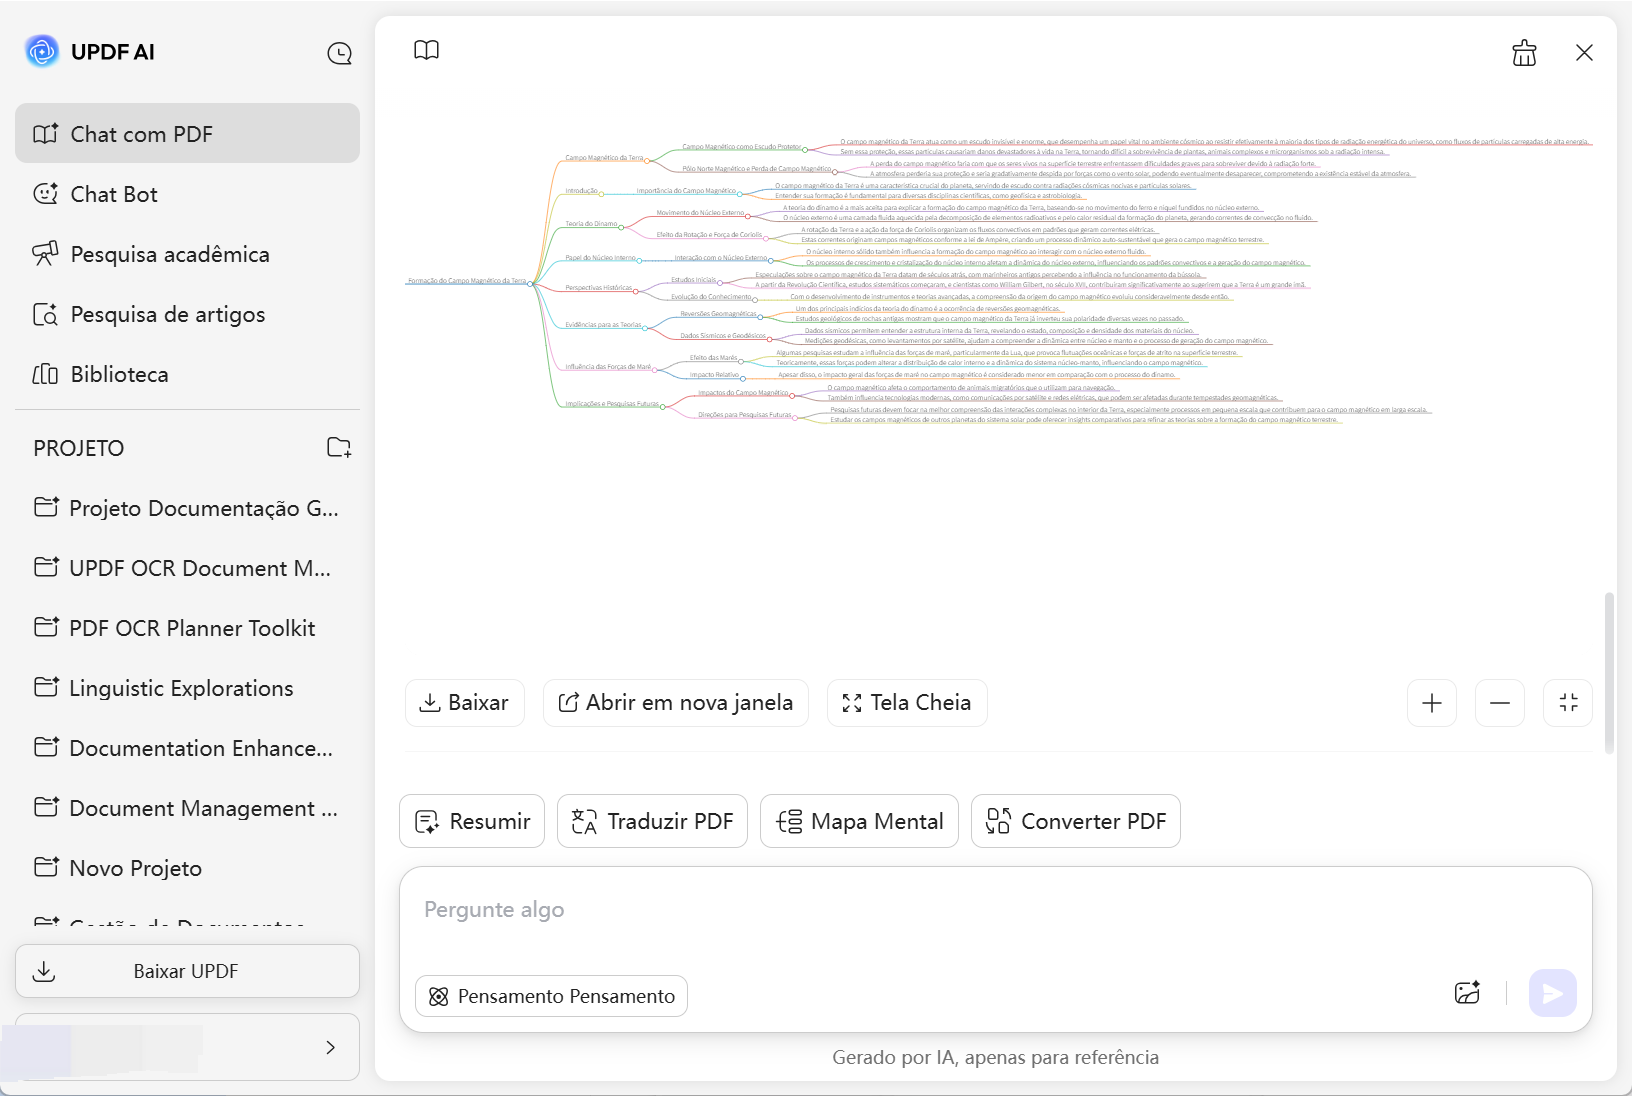Click the book icon above the mind map
The image size is (1632, 1096).
426,50
